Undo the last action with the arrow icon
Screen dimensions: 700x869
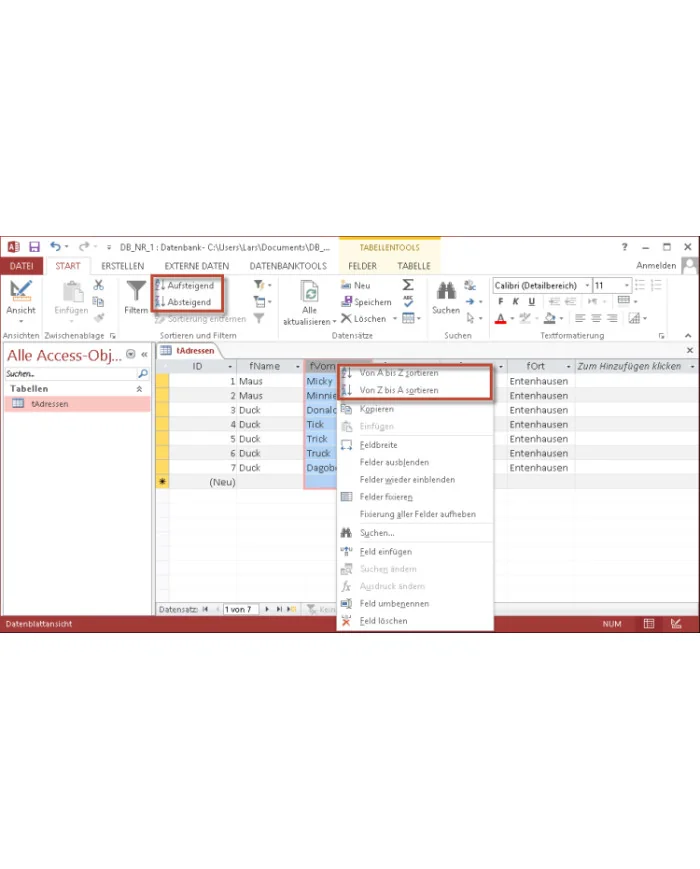[x=55, y=246]
